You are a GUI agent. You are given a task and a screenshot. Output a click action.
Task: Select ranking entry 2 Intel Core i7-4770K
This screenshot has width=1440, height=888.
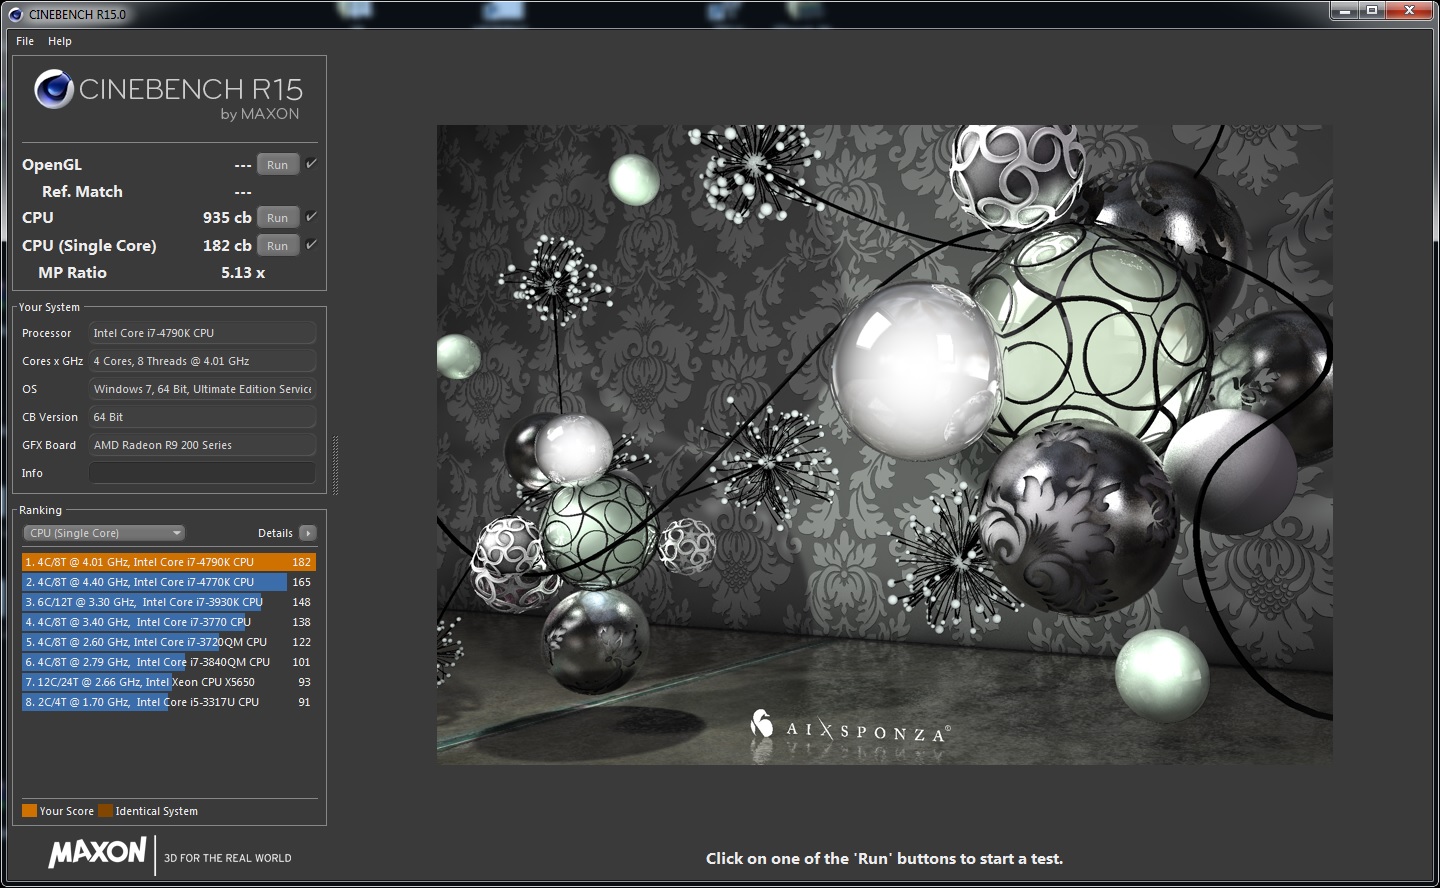169,582
